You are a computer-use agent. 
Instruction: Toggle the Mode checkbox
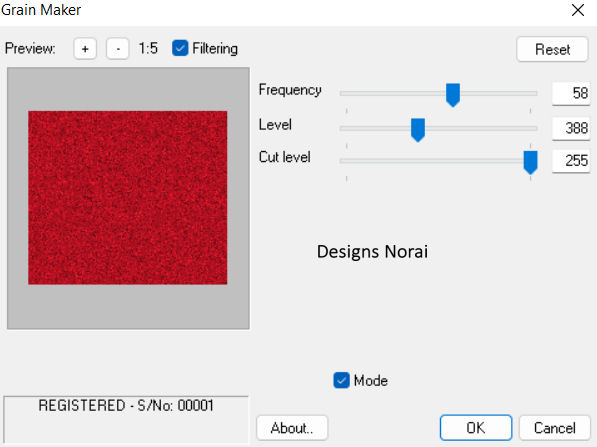coord(341,380)
